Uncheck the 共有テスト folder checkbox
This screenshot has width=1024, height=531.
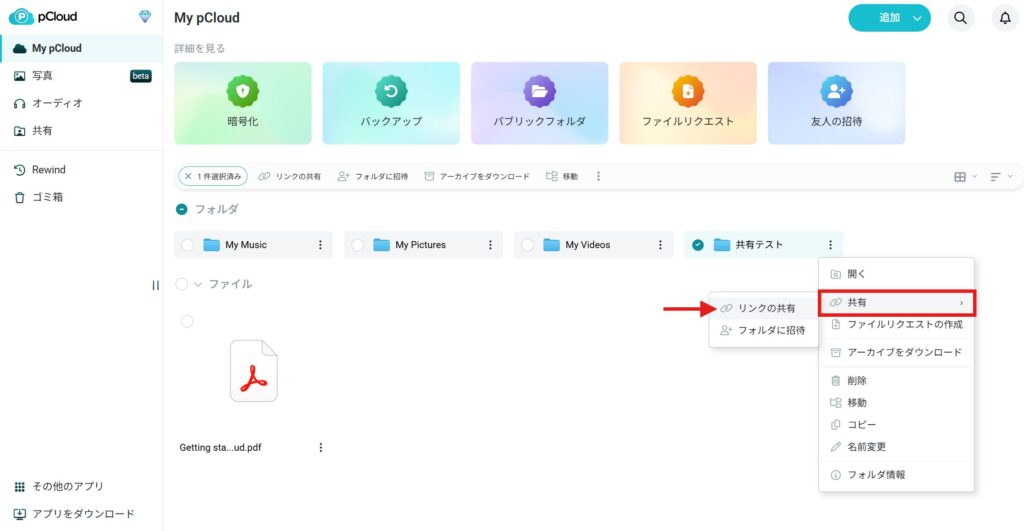(698, 245)
